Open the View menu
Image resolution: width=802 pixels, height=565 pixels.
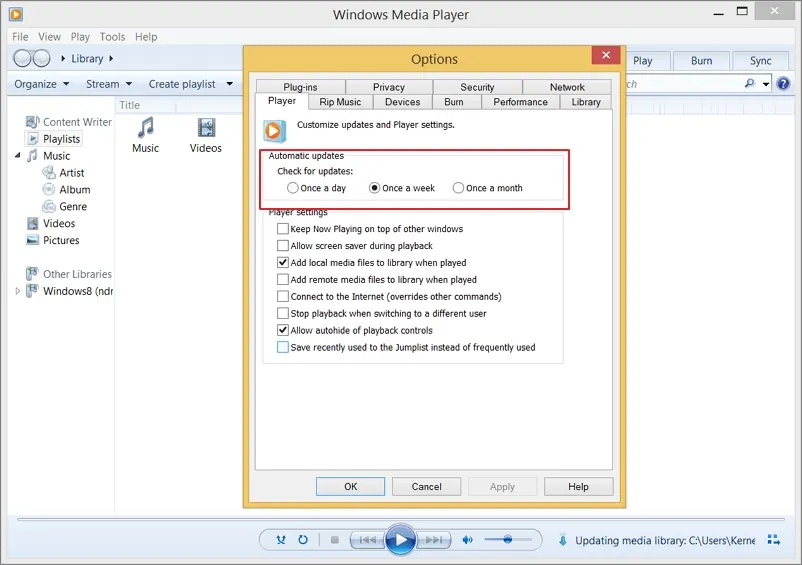tap(50, 37)
